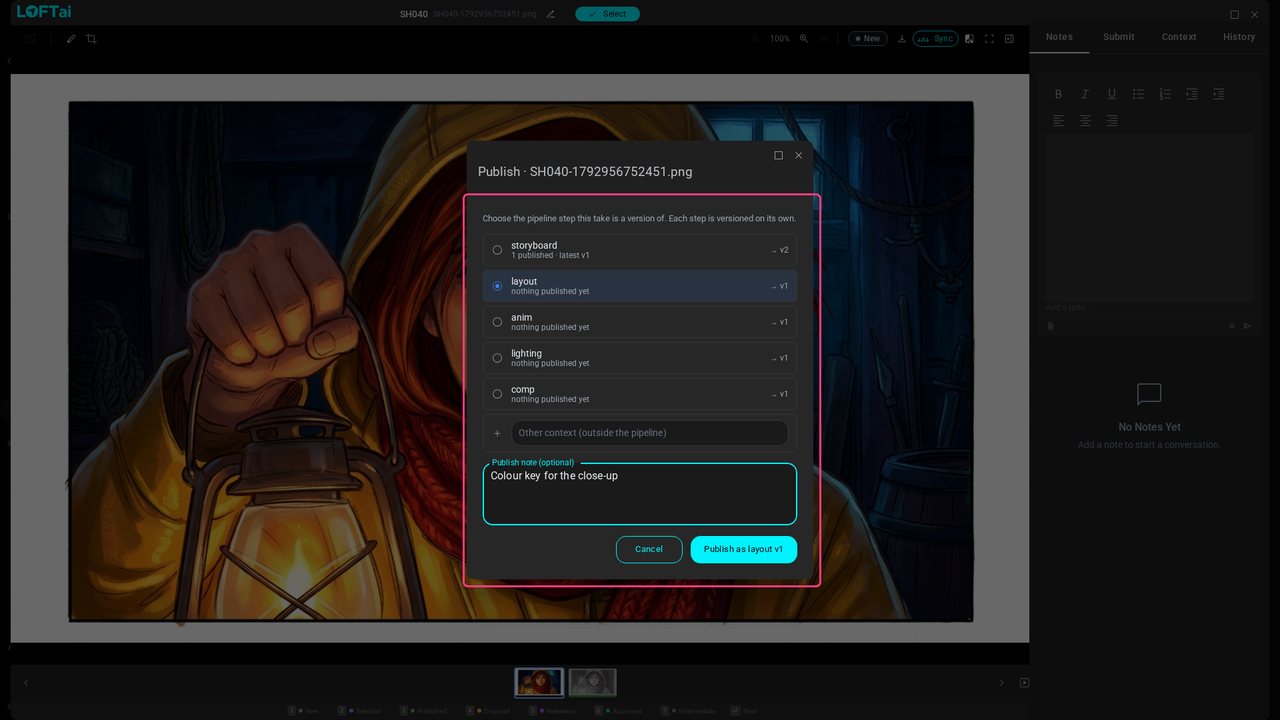Image resolution: width=1280 pixels, height=720 pixels.
Task: Click the download icon in top toolbar
Action: click(902, 39)
